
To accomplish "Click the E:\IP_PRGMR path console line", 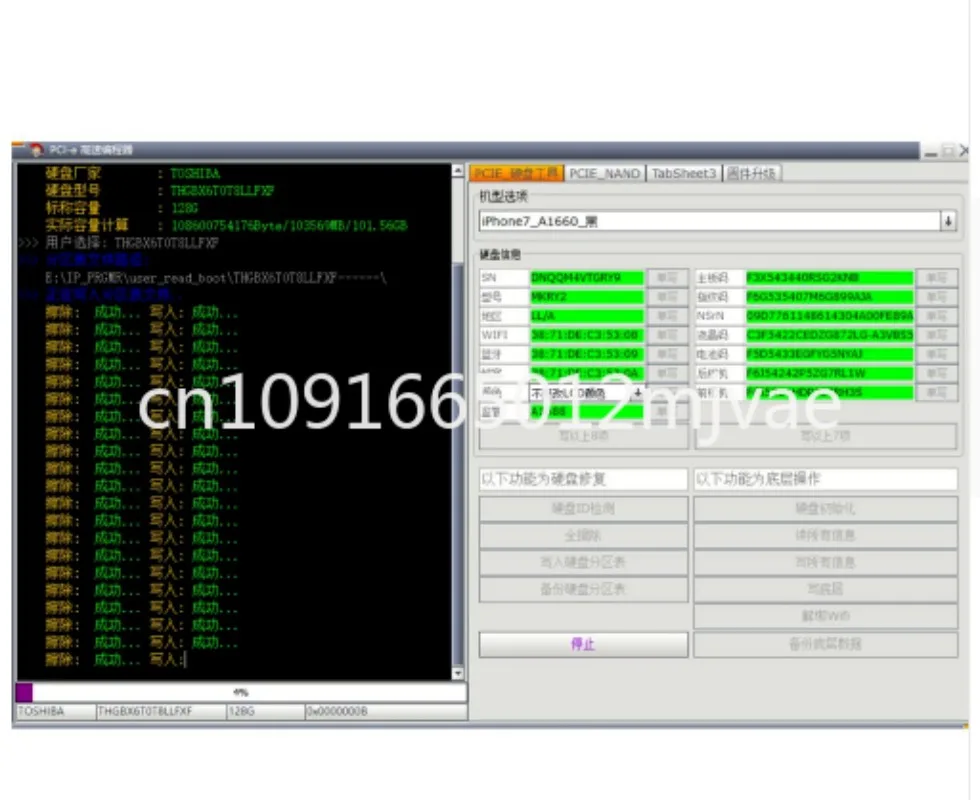I will pos(216,278).
